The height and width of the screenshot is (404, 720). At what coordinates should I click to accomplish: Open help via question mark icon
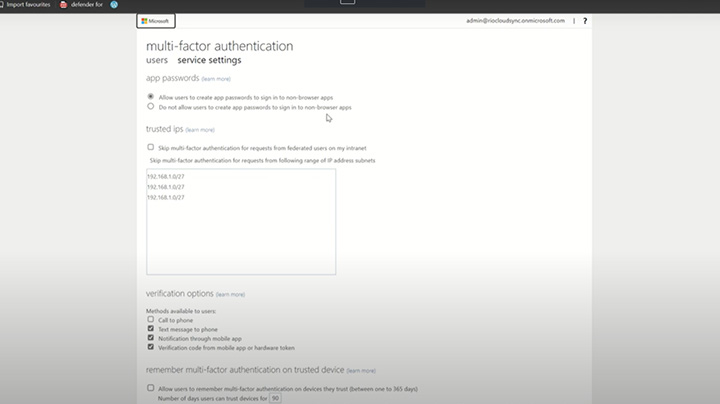[x=585, y=20]
